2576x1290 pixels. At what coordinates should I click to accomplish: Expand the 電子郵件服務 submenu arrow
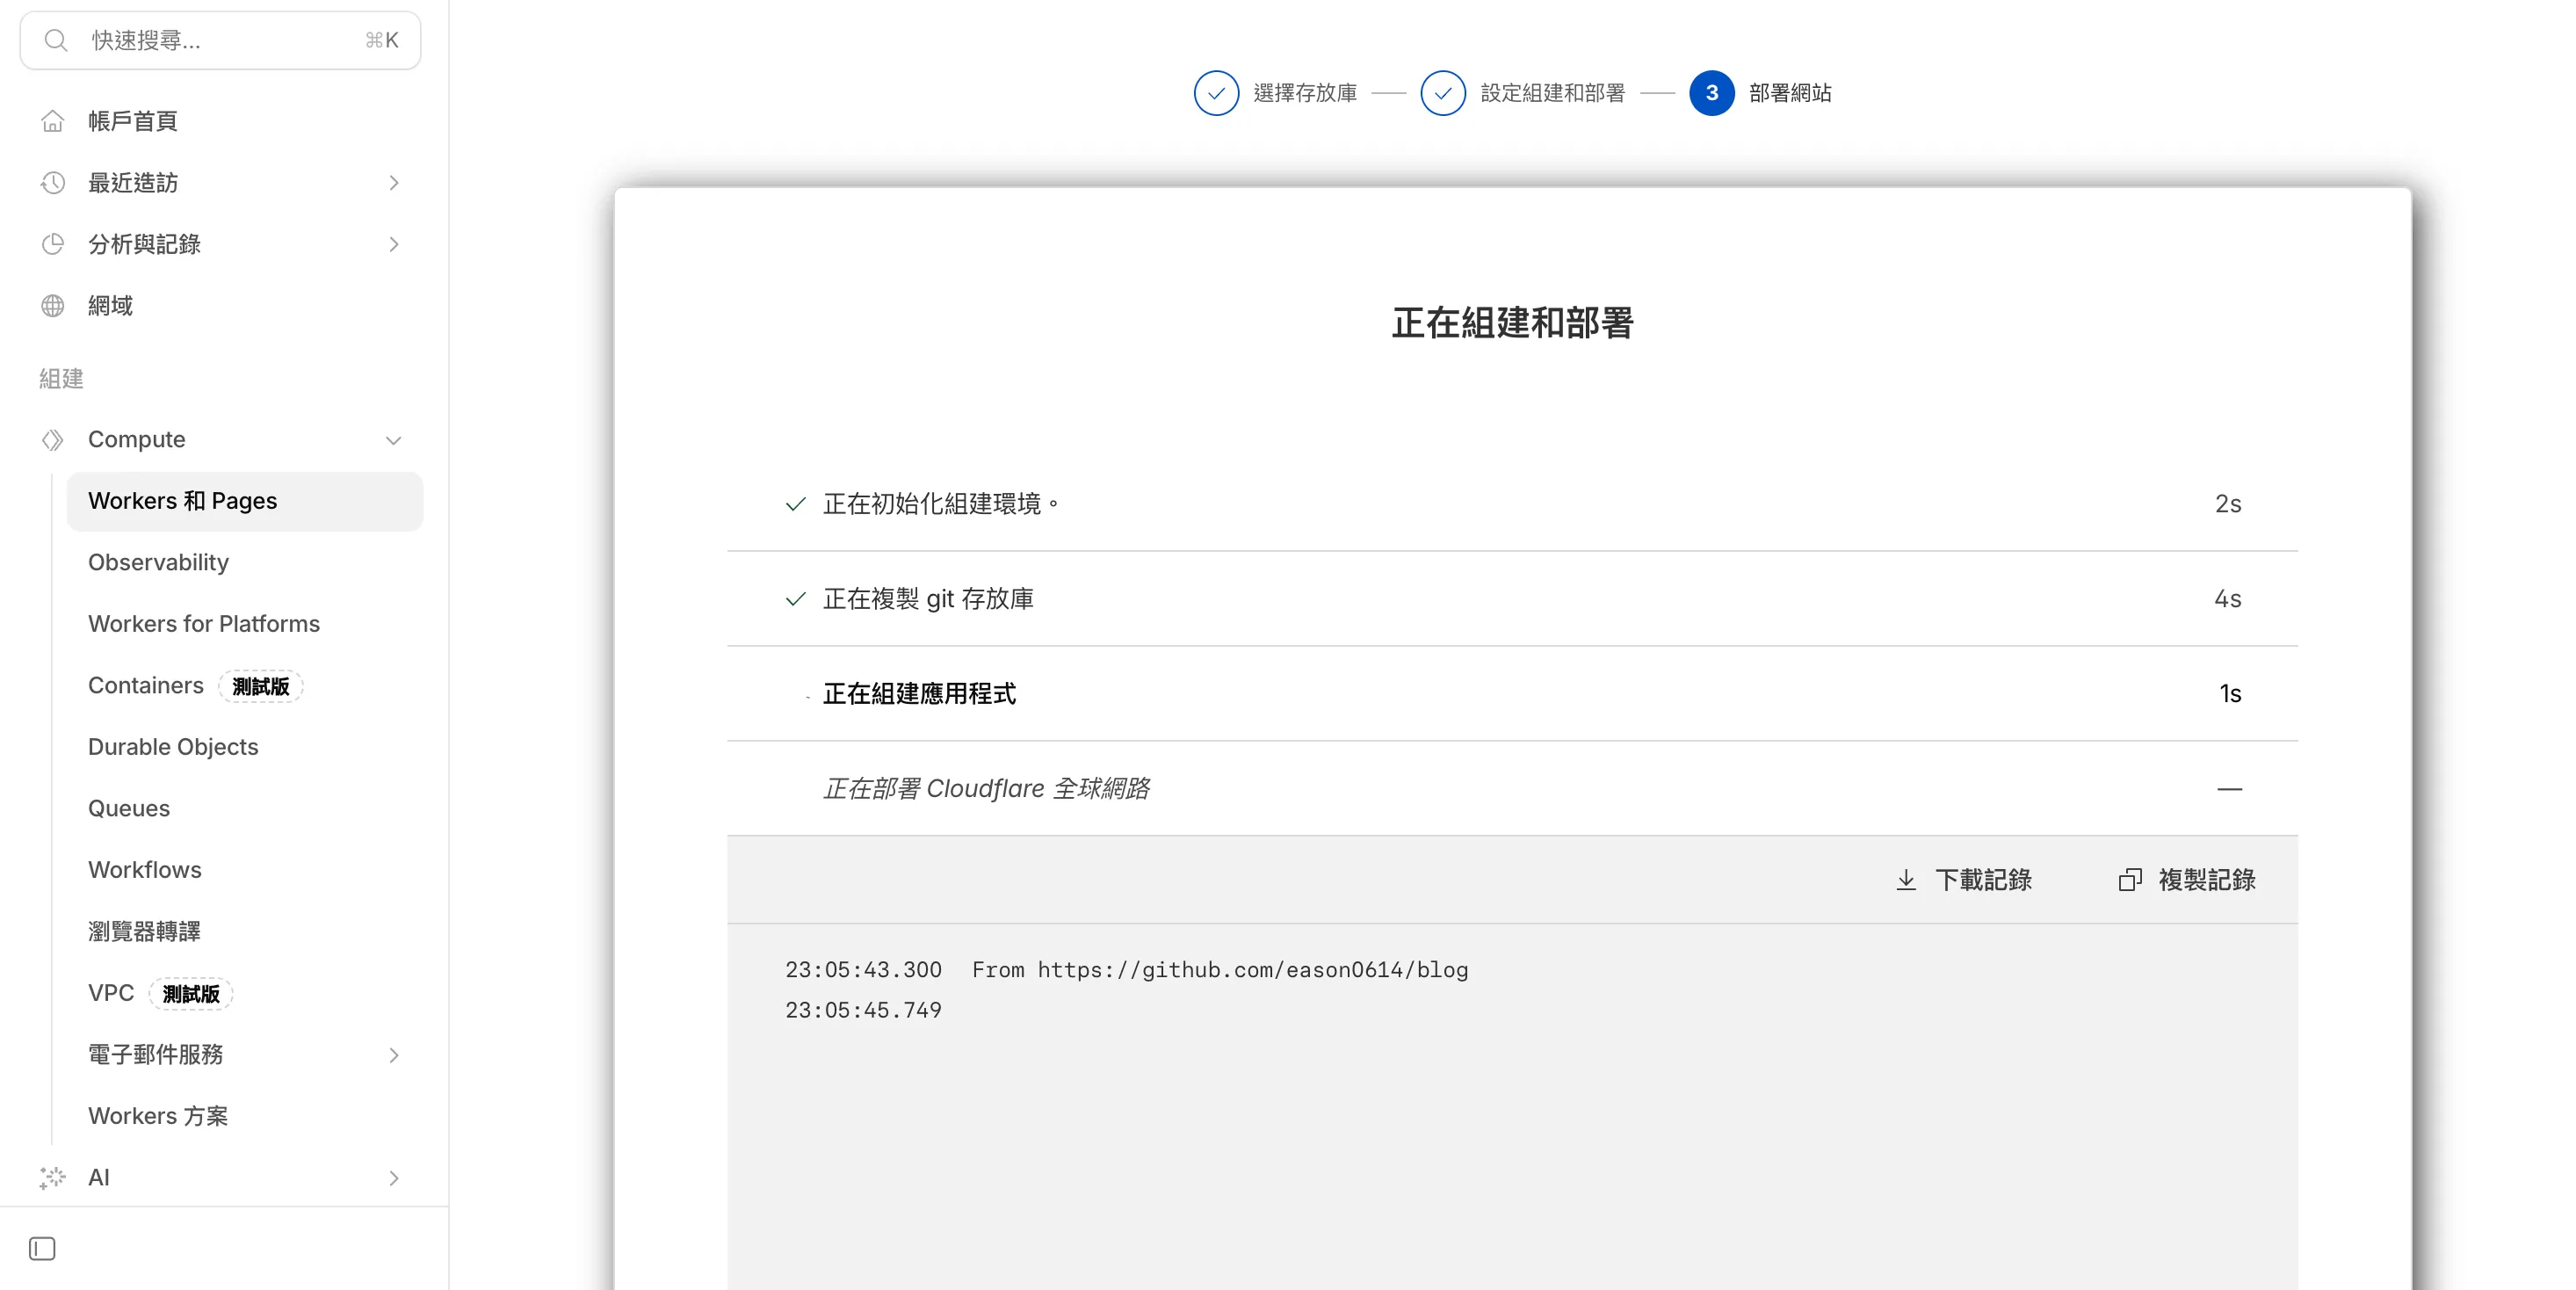point(394,1055)
